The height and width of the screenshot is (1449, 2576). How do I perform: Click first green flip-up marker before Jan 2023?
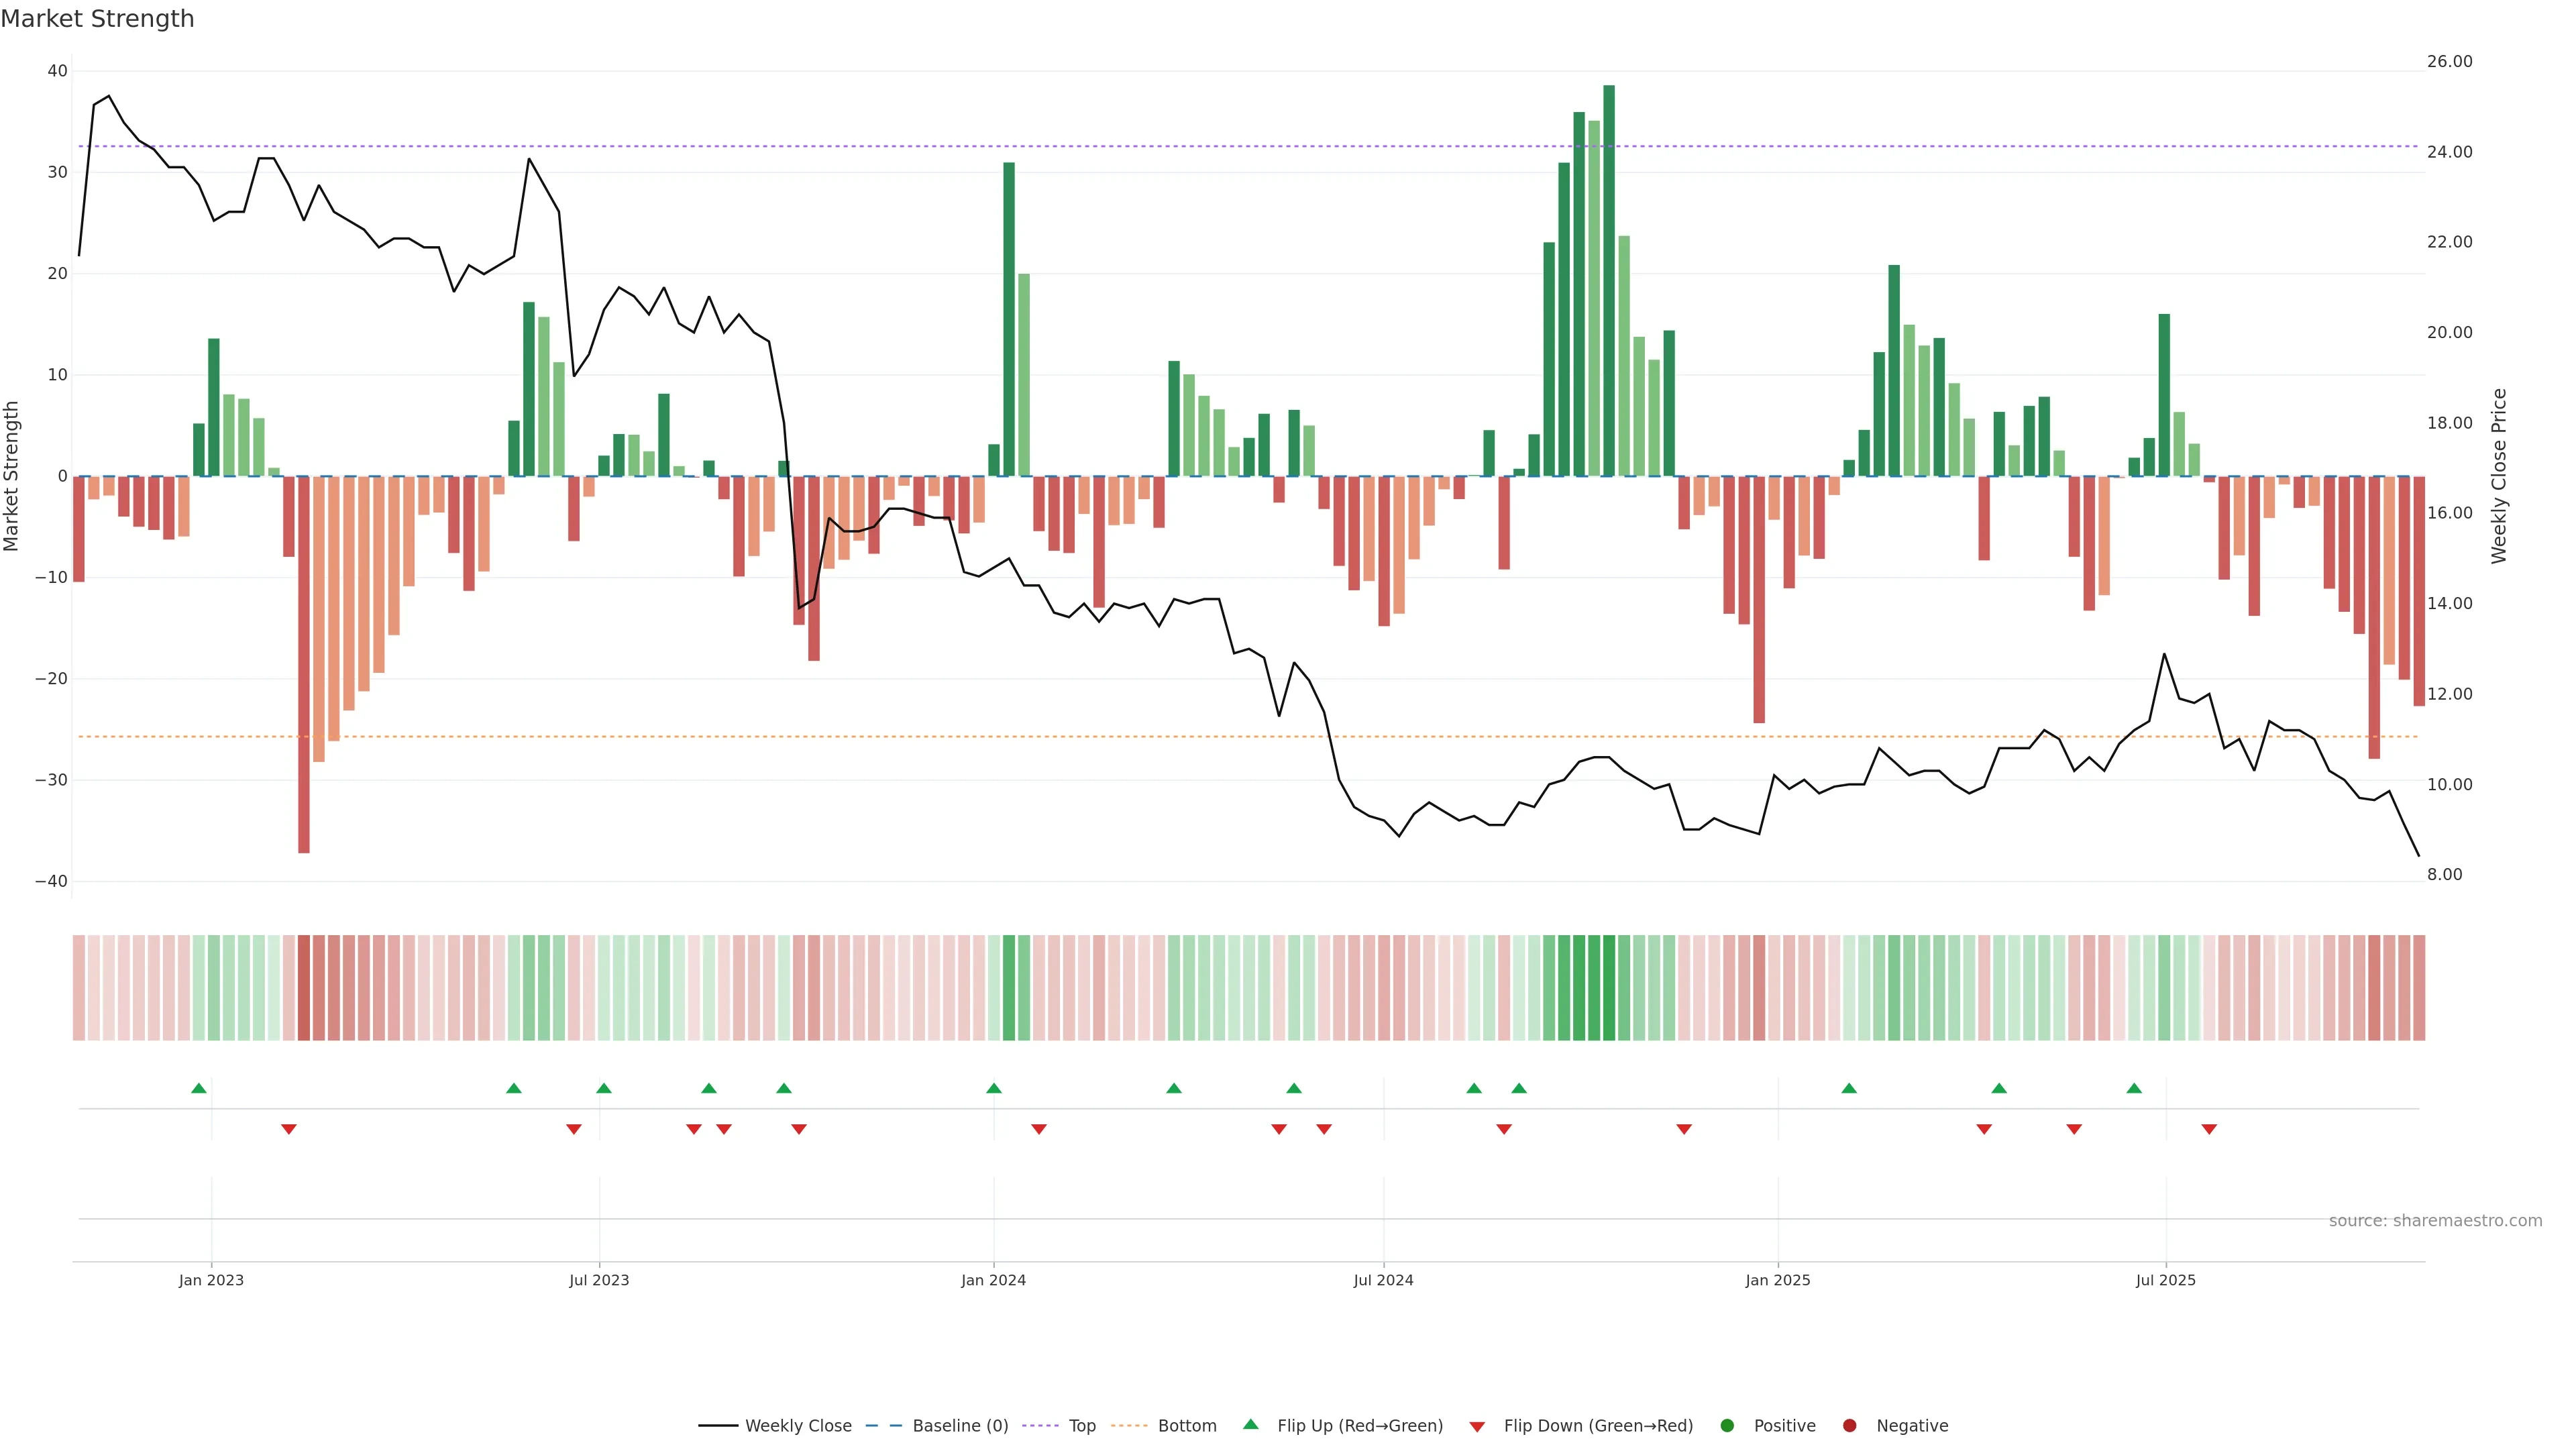(199, 1088)
